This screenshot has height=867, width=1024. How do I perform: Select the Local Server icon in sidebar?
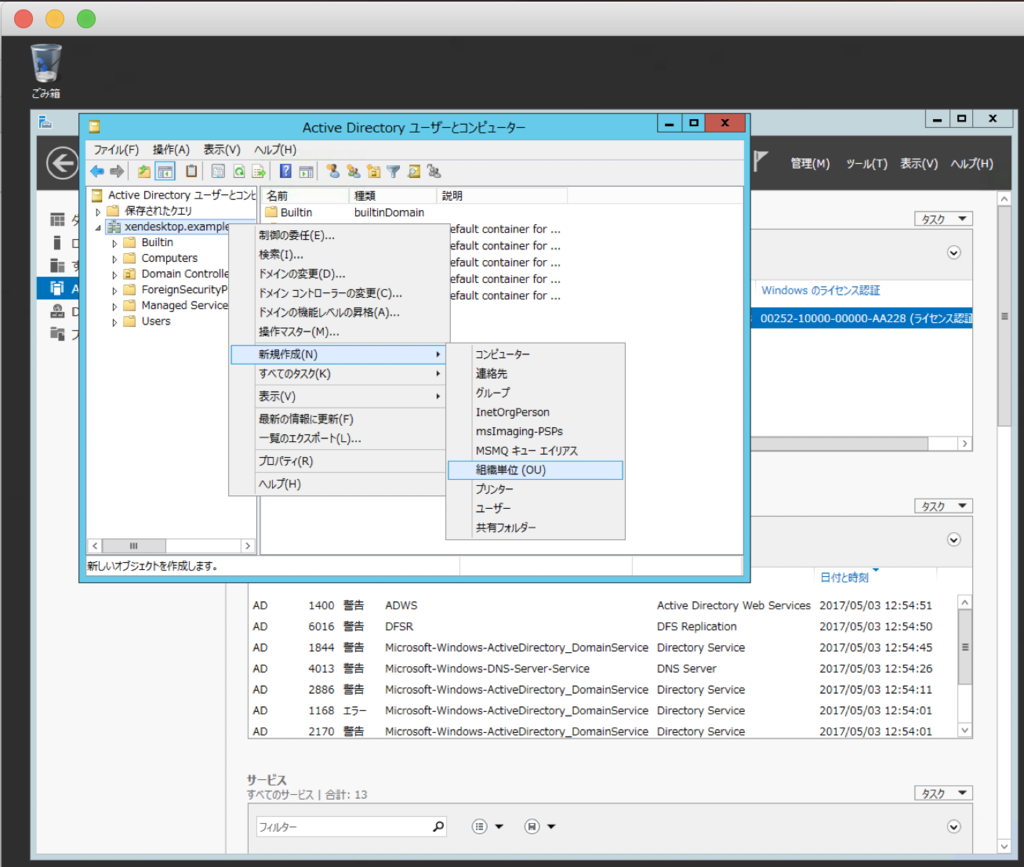click(x=57, y=243)
